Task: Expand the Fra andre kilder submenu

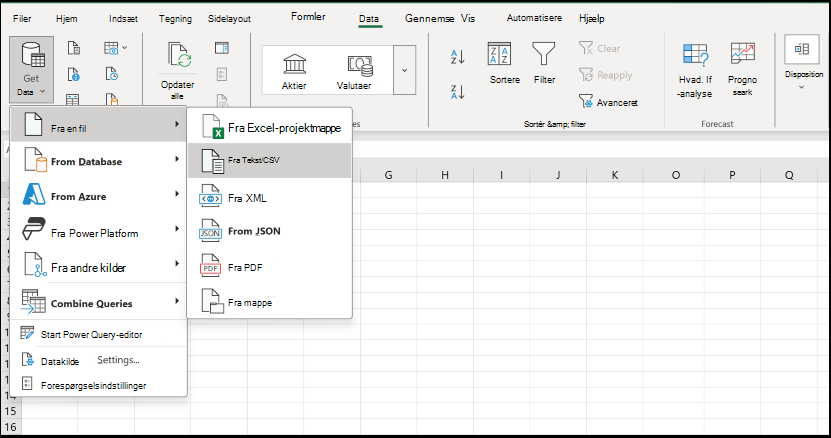Action: pos(100,266)
